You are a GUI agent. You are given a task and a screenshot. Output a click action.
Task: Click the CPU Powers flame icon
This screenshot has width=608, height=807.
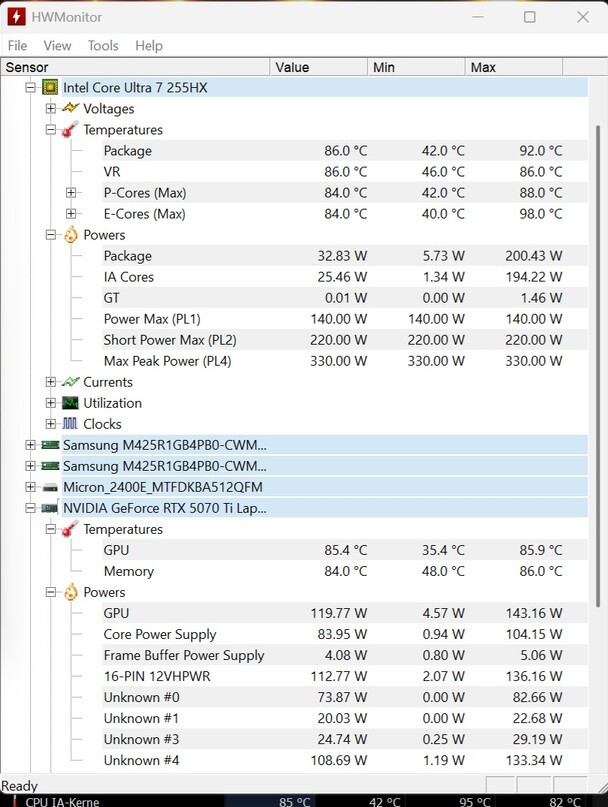pyautogui.click(x=70, y=235)
